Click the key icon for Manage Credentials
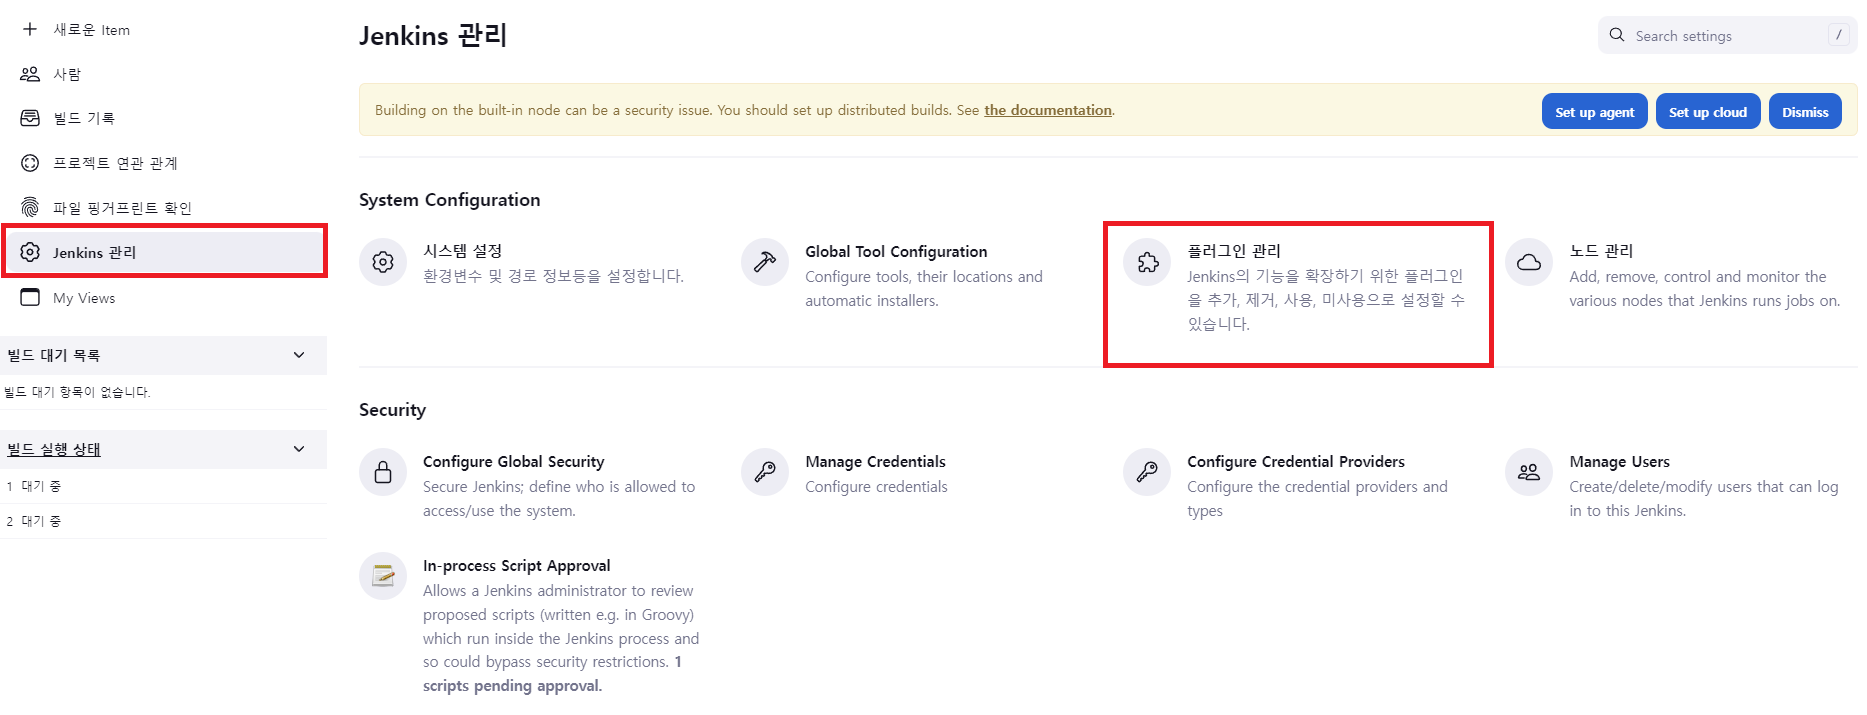This screenshot has width=1867, height=715. pyautogui.click(x=765, y=472)
